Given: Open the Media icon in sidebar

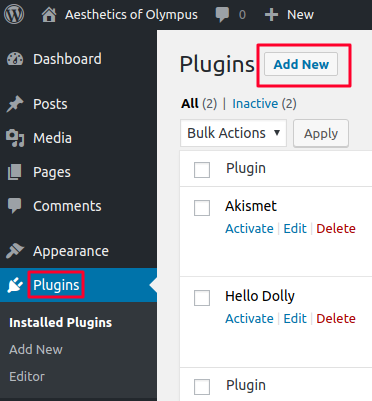Looking at the screenshot, I should tap(15, 138).
